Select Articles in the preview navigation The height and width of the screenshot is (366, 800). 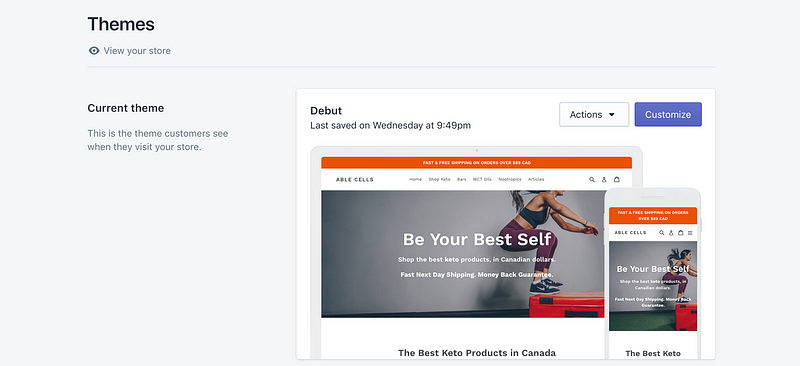(x=536, y=180)
